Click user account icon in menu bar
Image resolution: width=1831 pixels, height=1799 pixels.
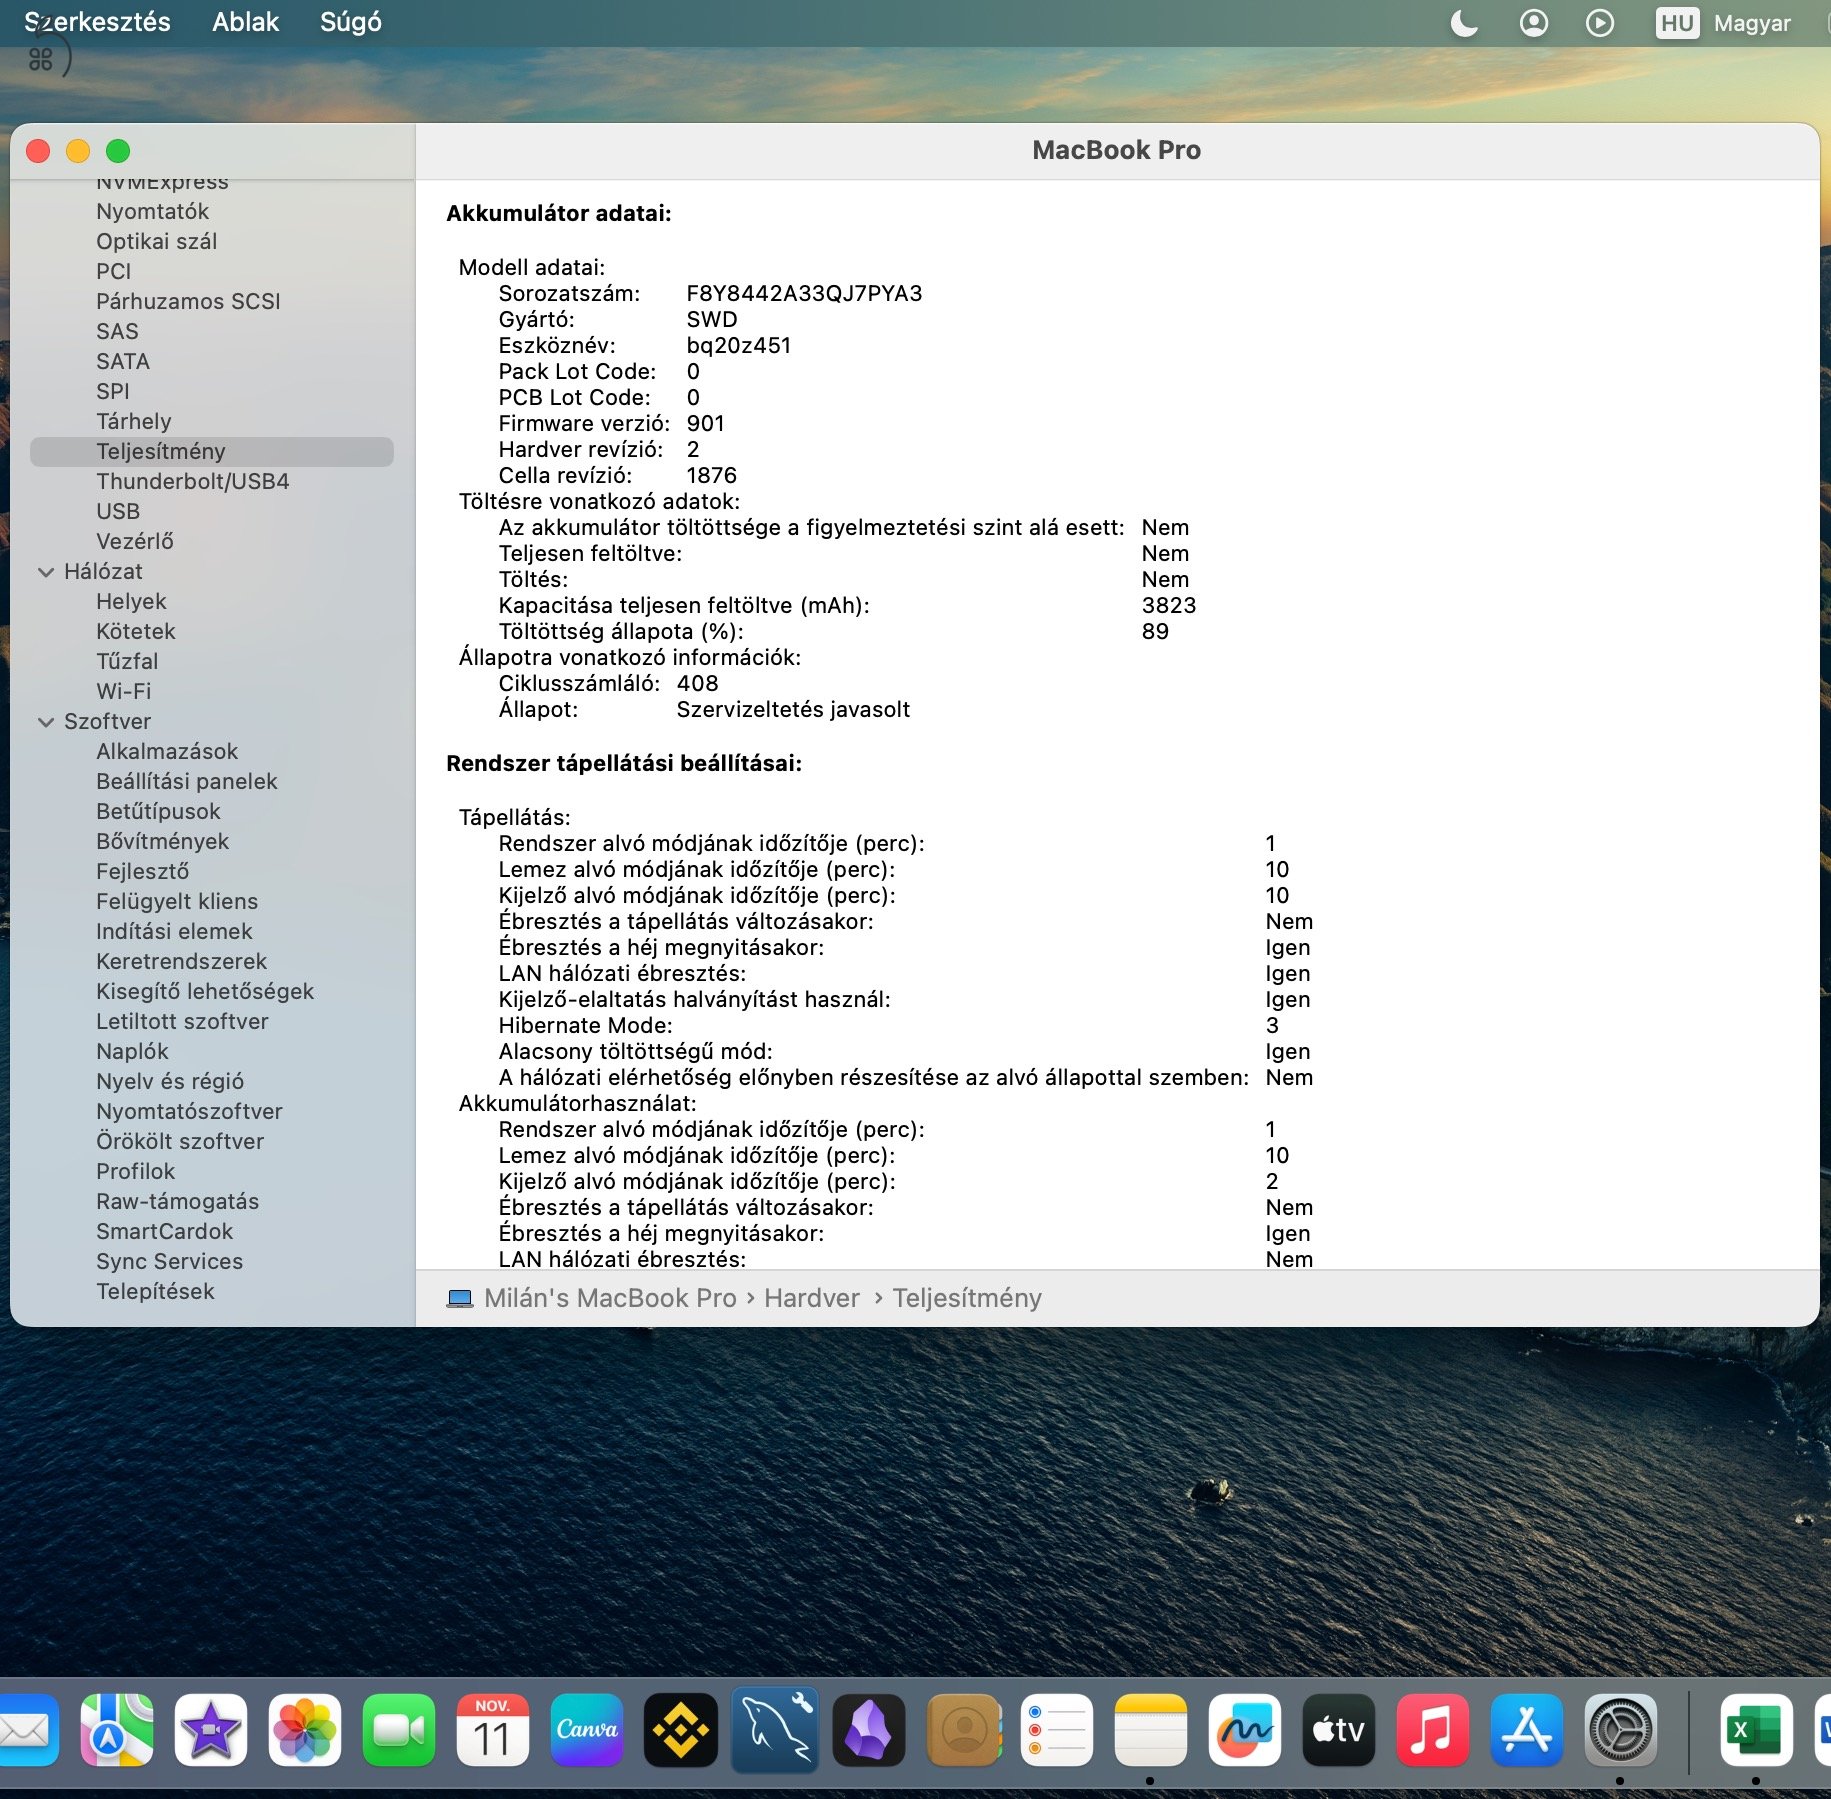pos(1533,23)
